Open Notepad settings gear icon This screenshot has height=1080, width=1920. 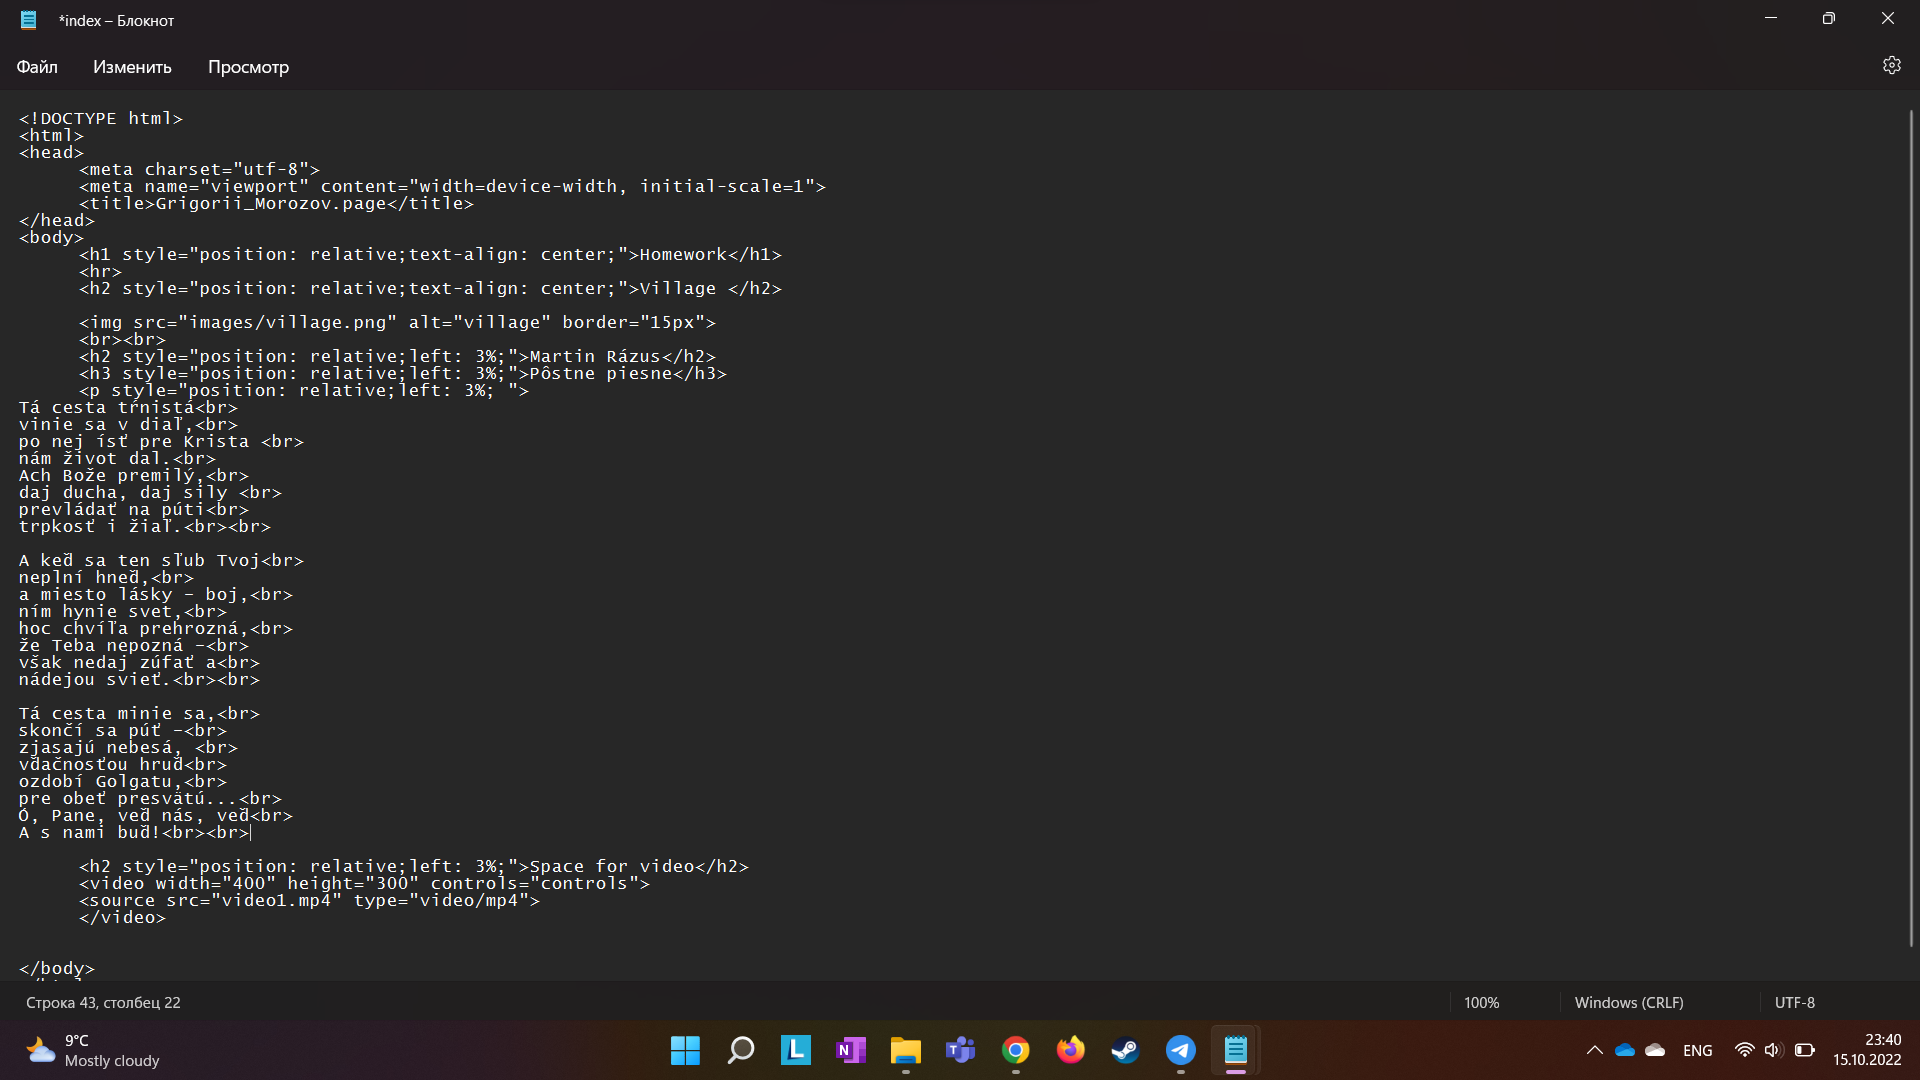[x=1891, y=66]
